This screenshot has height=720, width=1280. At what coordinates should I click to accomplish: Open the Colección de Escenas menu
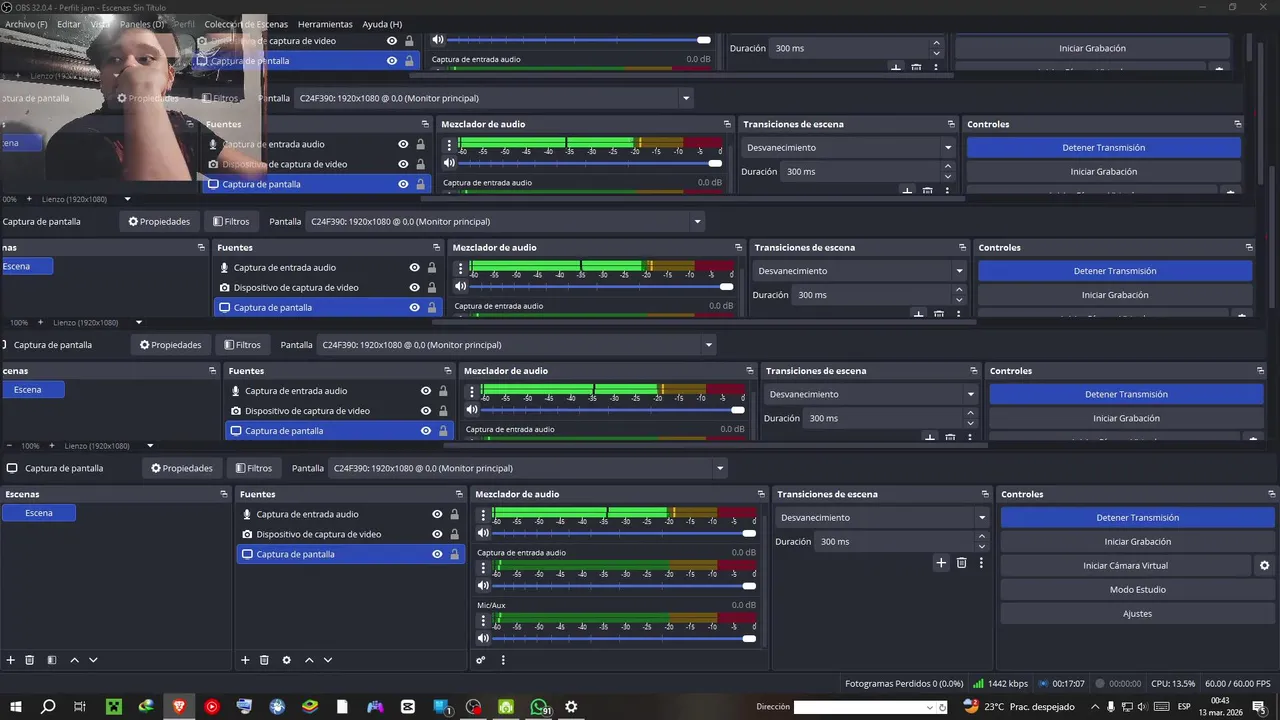[246, 24]
